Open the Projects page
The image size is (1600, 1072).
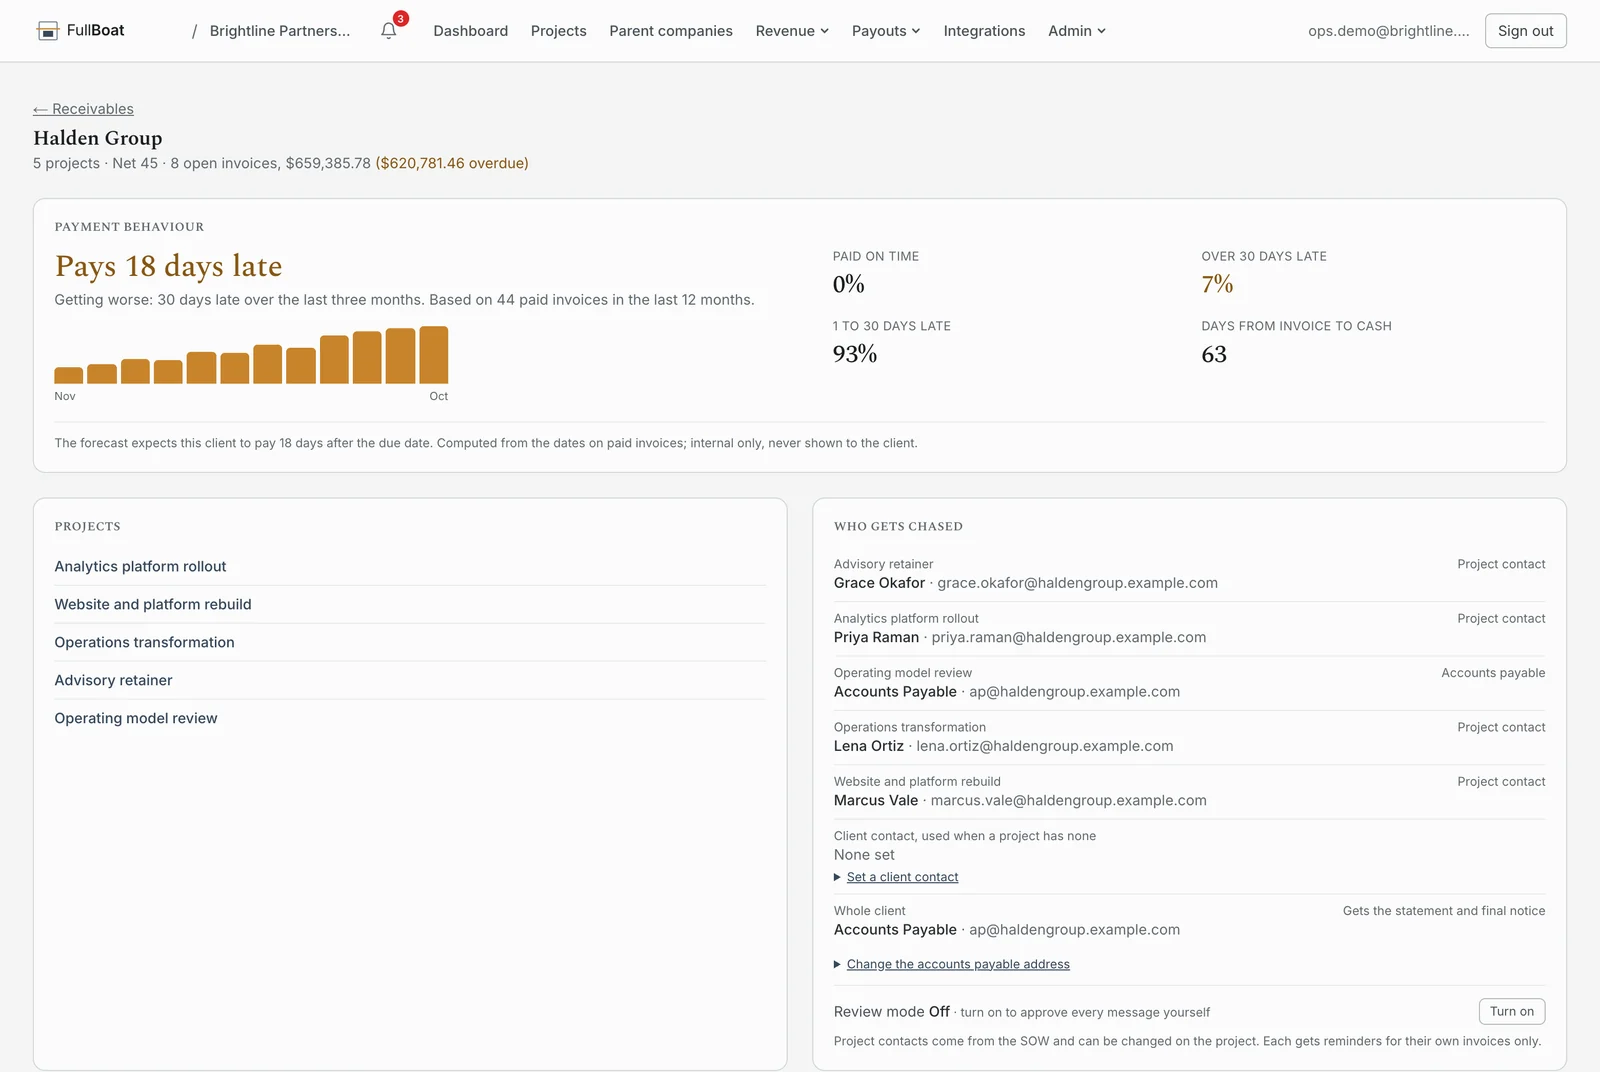[x=559, y=31]
